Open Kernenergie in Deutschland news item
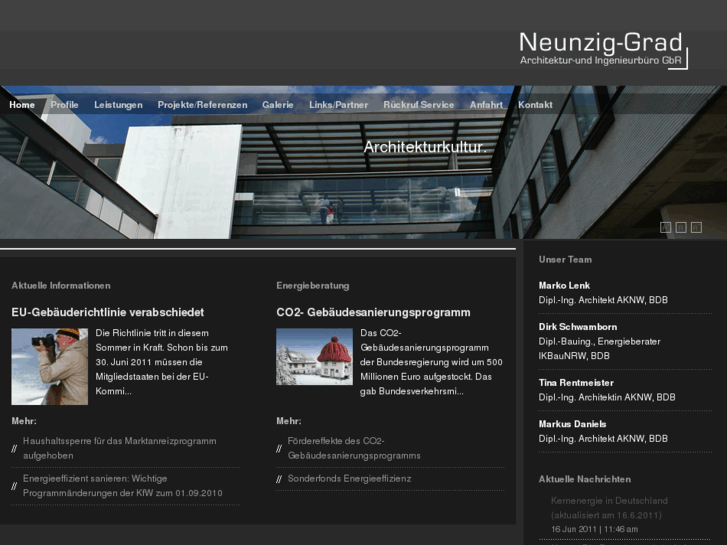Viewport: 727px width, 545px height. click(x=609, y=507)
